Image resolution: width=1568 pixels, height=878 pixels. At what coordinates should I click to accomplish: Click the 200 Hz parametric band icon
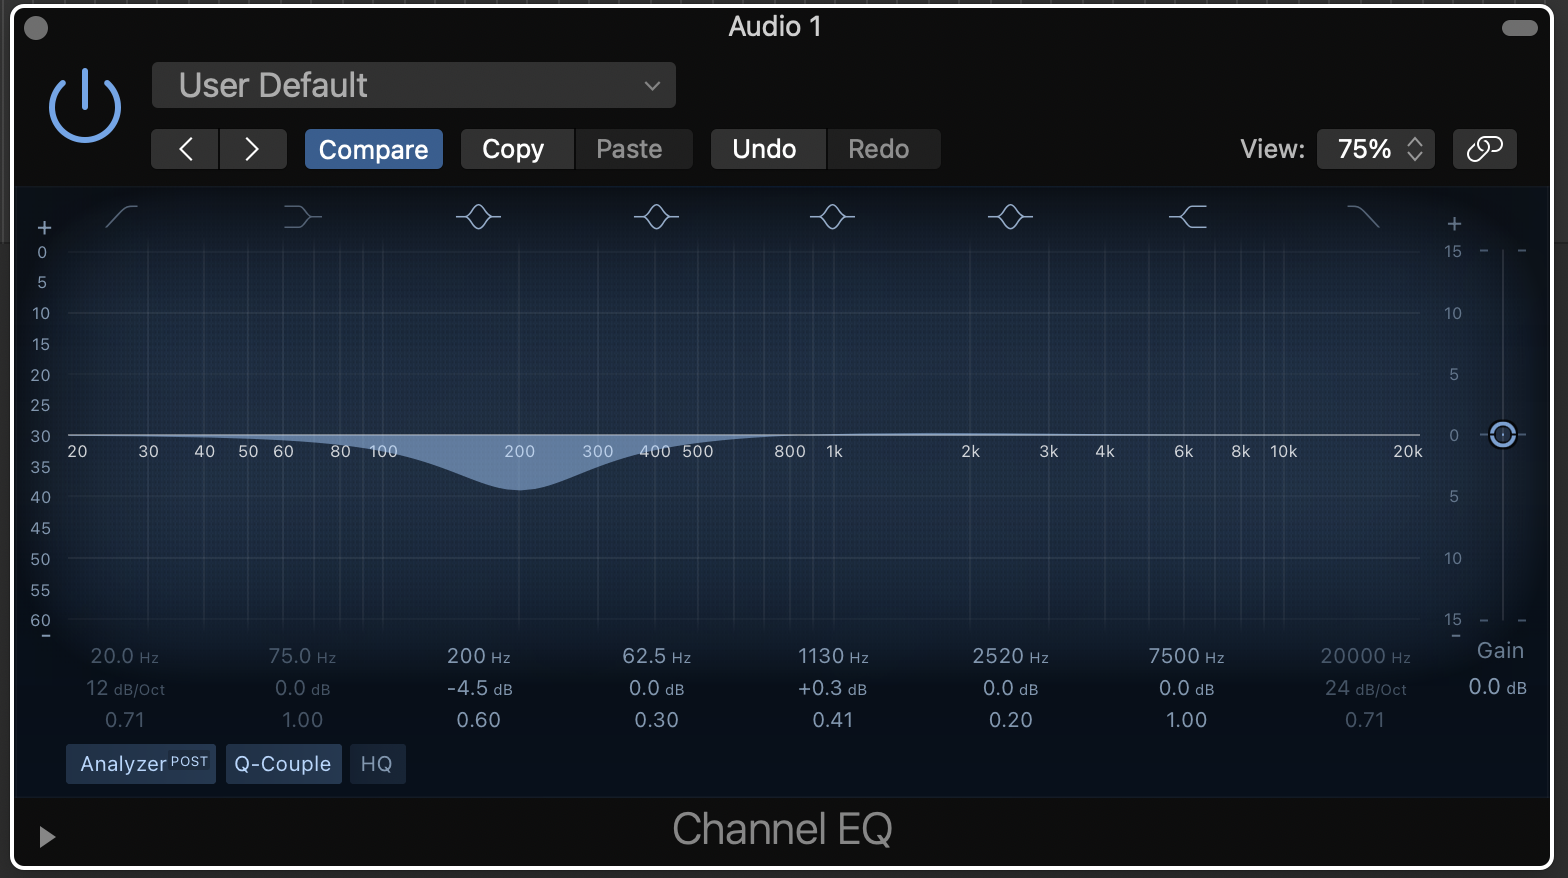pyautogui.click(x=478, y=216)
